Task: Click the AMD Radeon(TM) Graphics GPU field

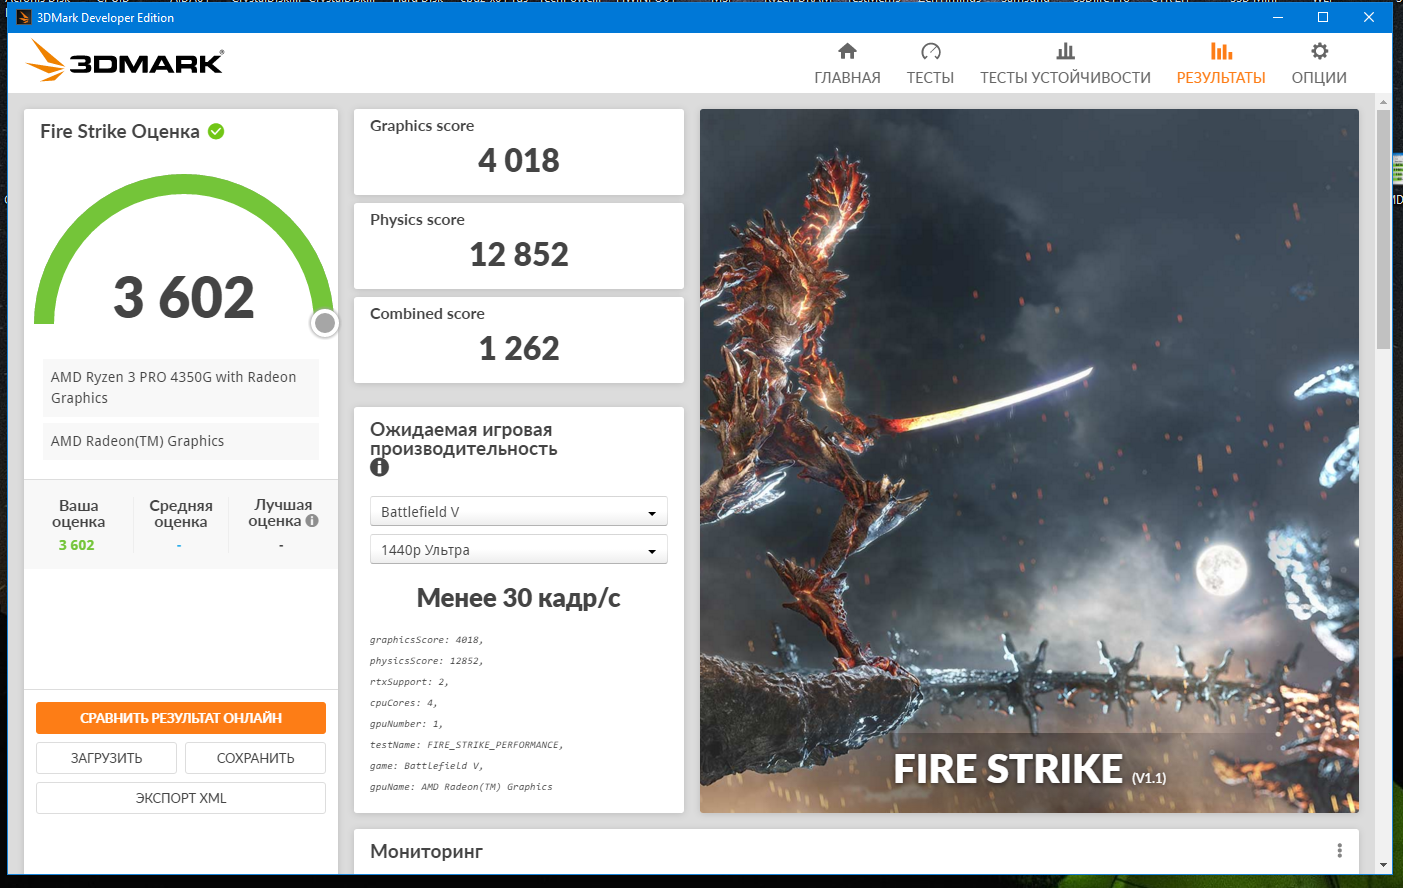Action: [x=181, y=441]
